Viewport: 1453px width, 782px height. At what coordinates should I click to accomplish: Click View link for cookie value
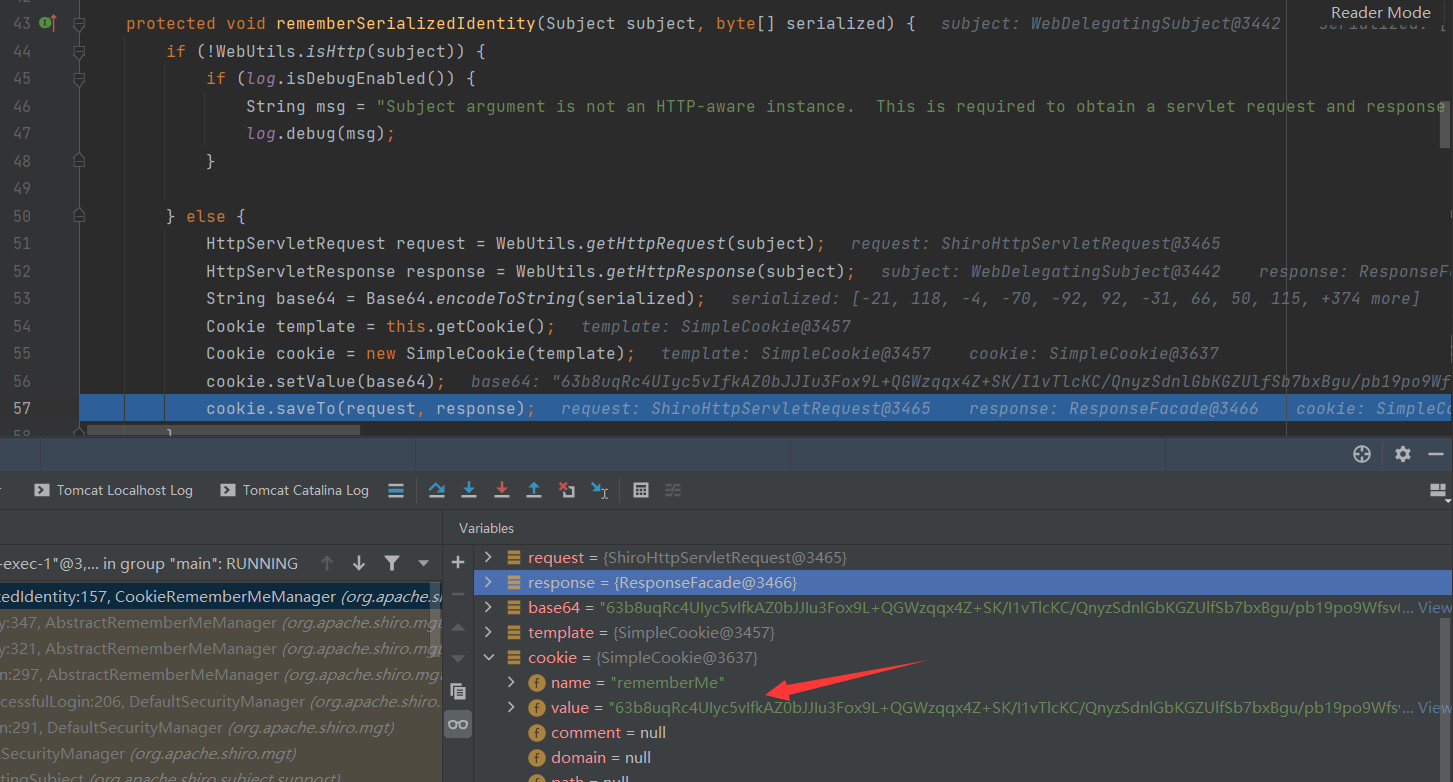pos(1434,707)
